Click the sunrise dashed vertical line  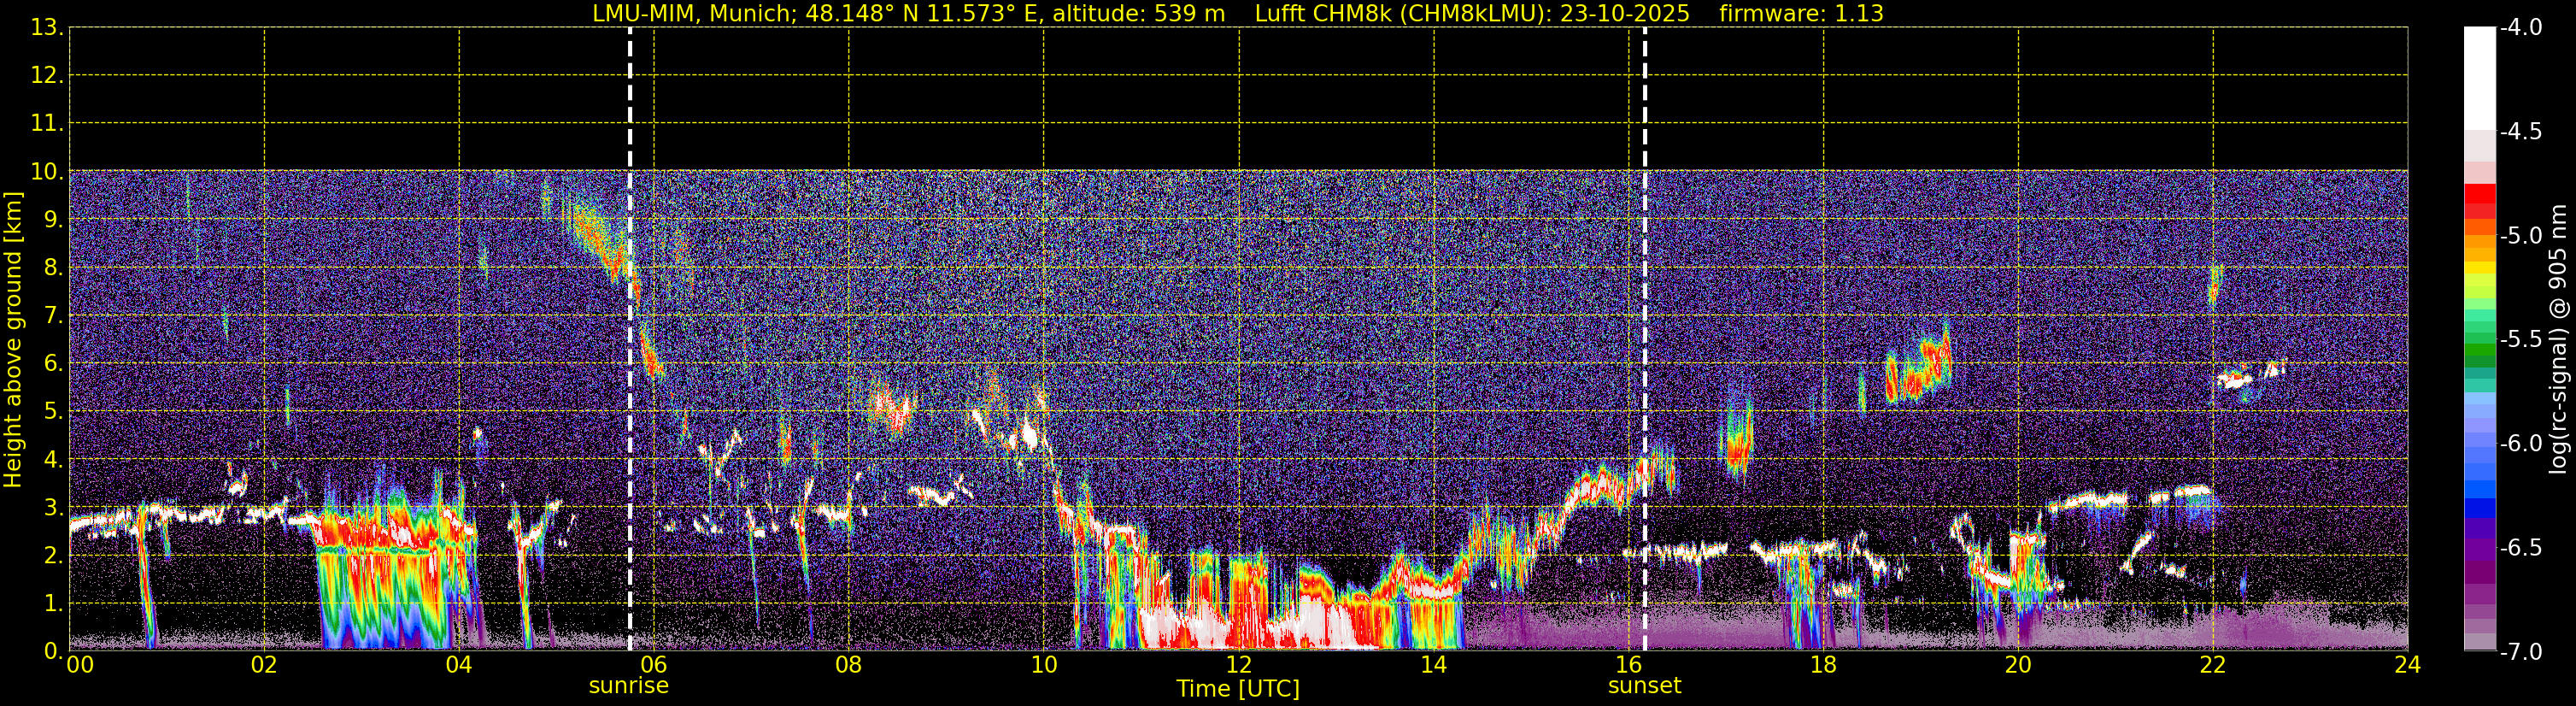click(630, 339)
